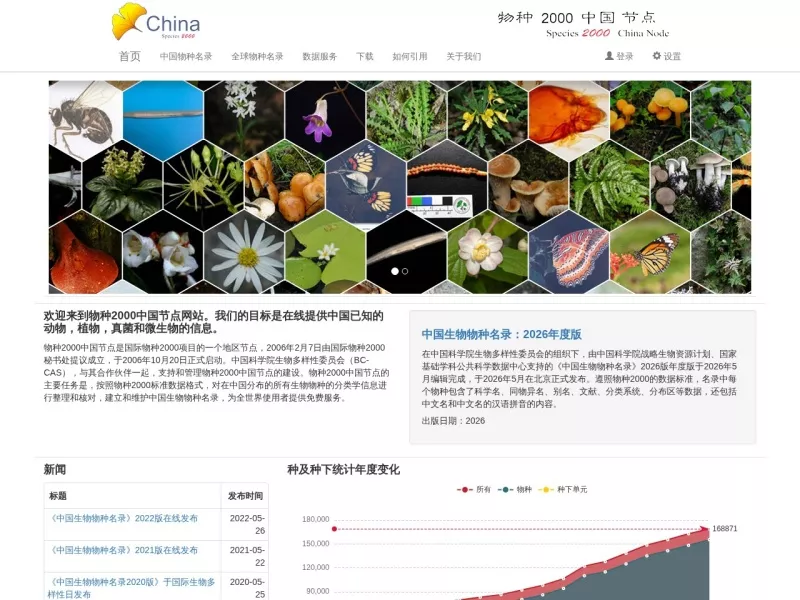Click the 发布时间 column header
Screen dimensions: 800x600
(x=245, y=495)
